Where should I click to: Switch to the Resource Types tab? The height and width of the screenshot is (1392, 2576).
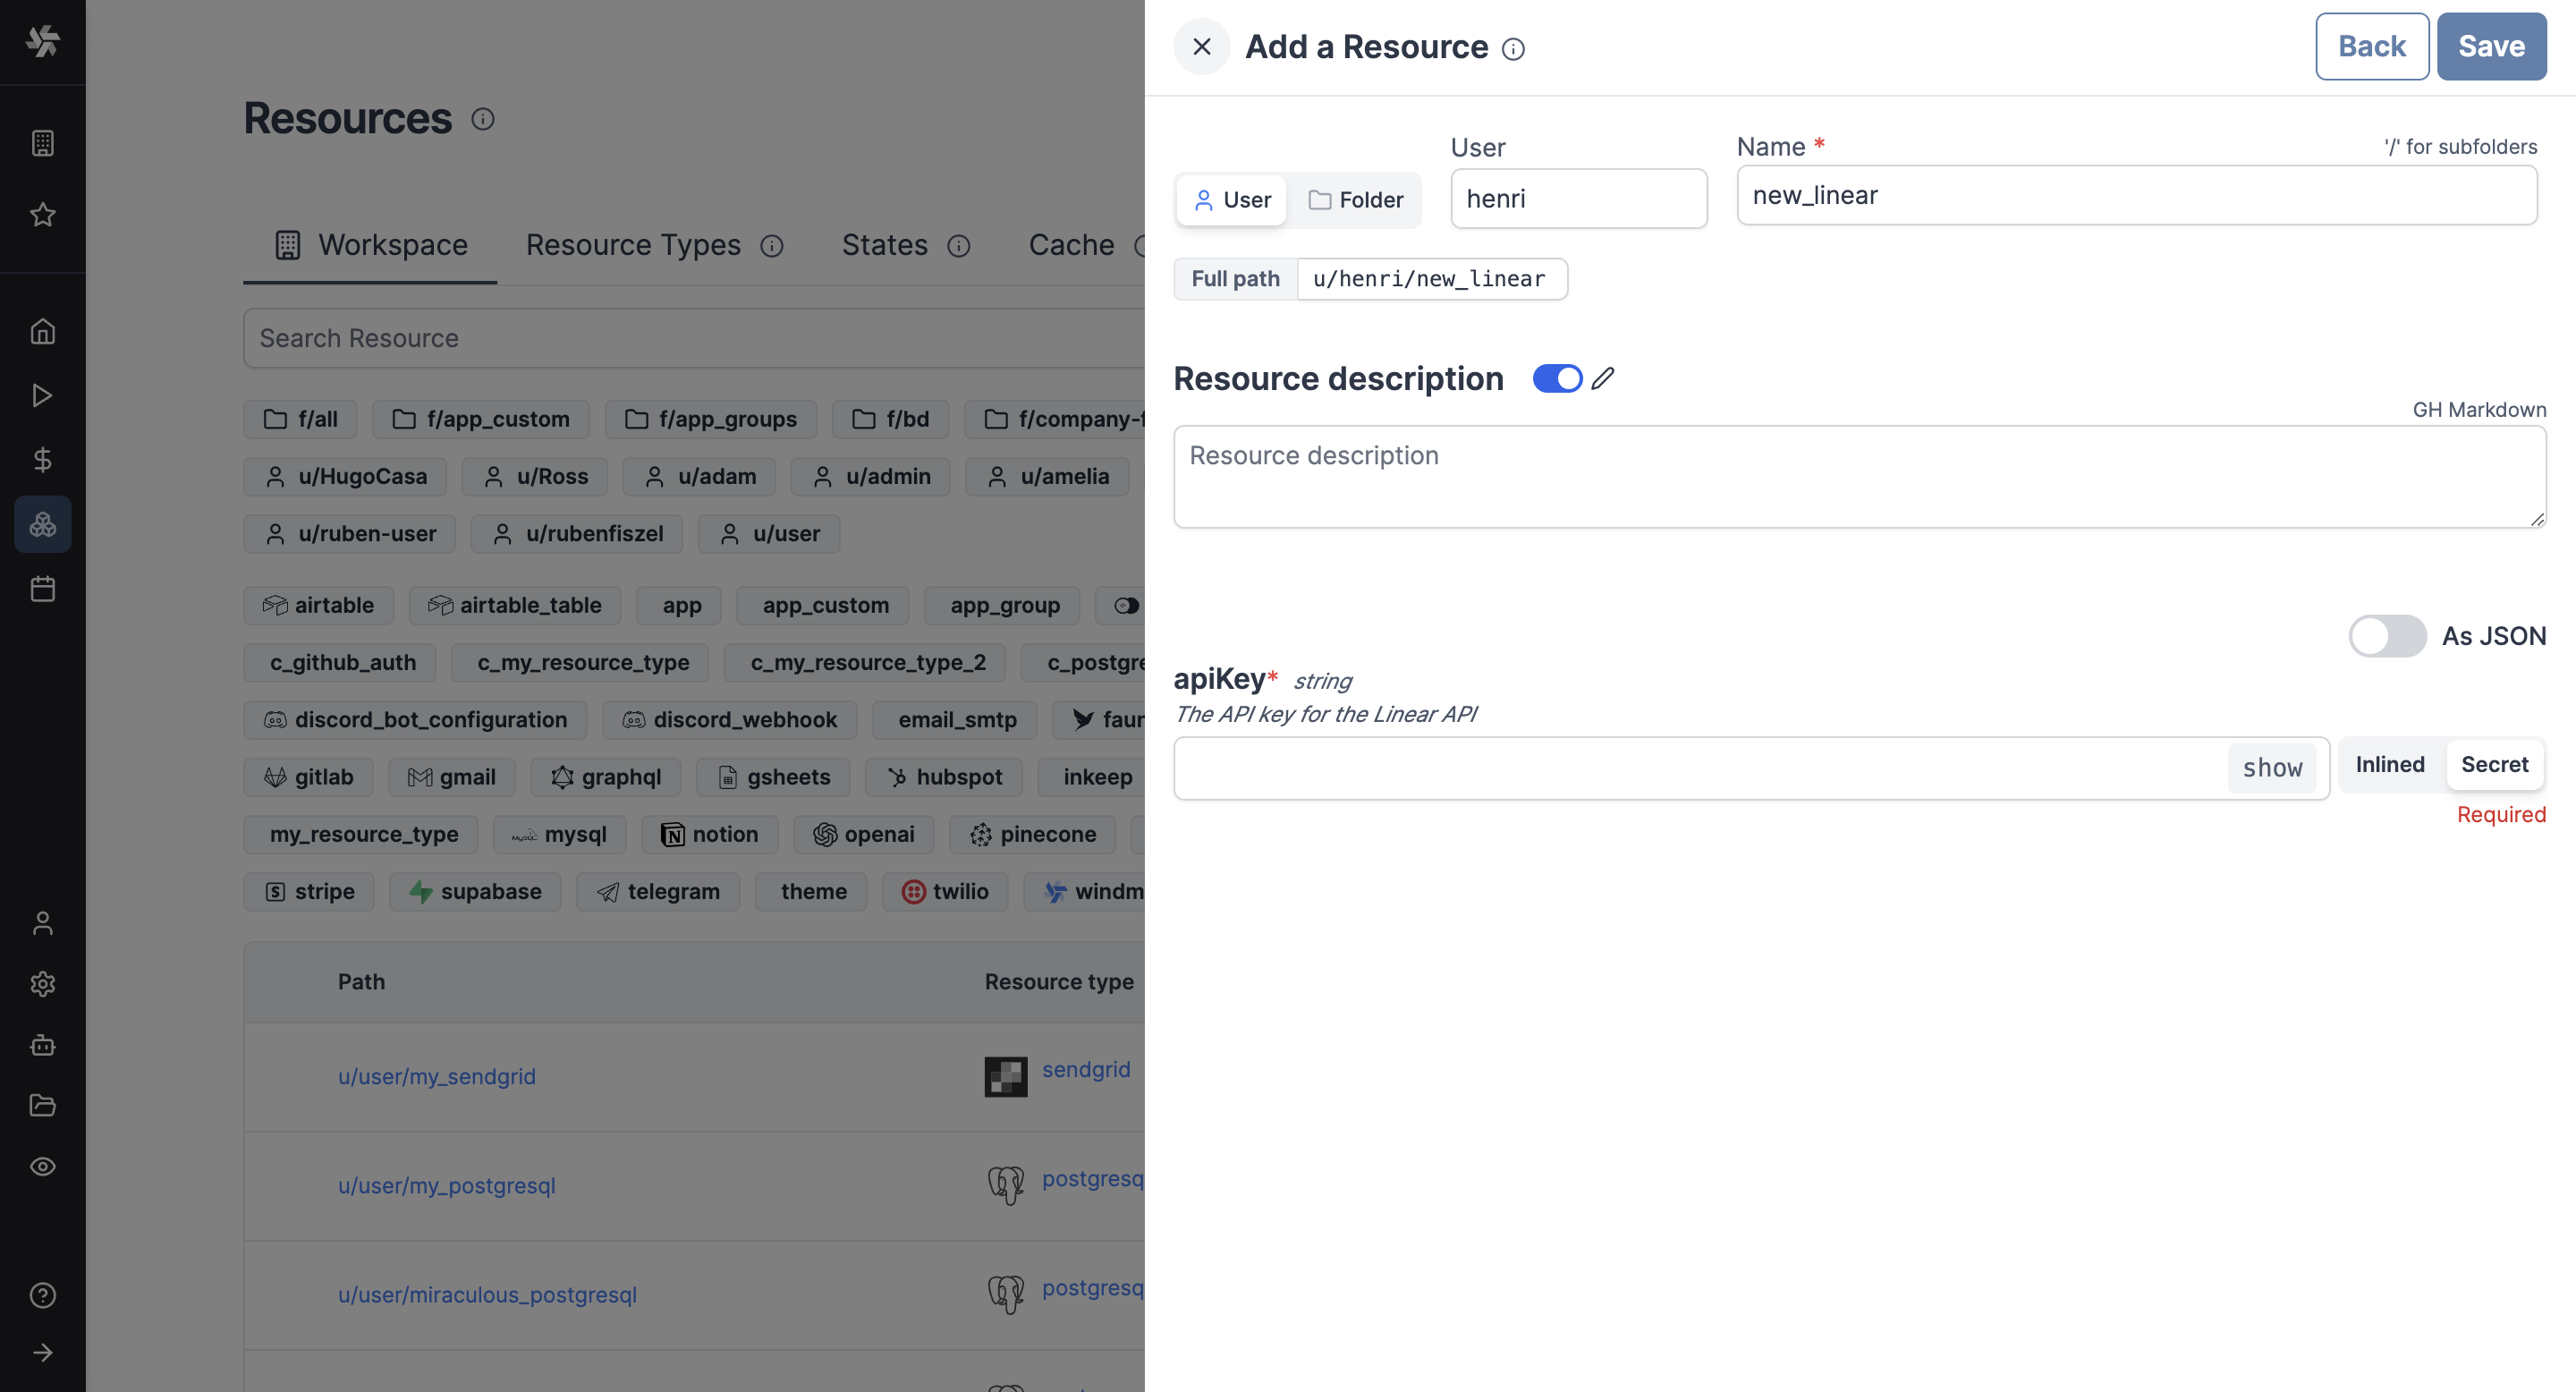[633, 245]
